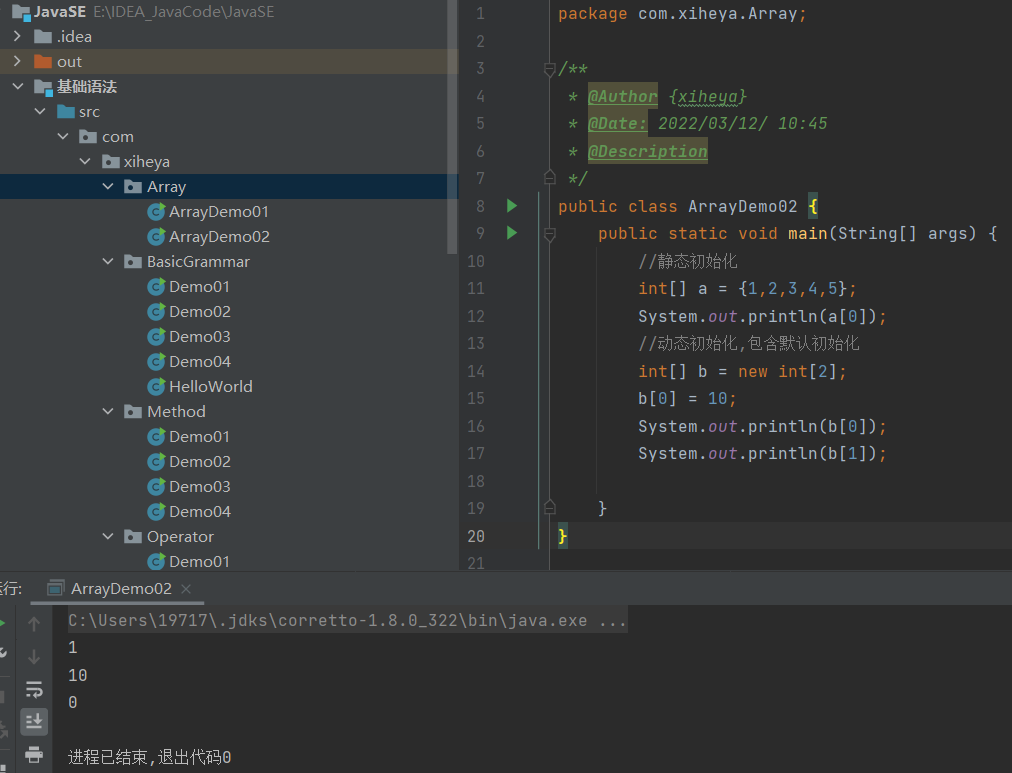Click the run gutter icon beside main method

click(512, 233)
